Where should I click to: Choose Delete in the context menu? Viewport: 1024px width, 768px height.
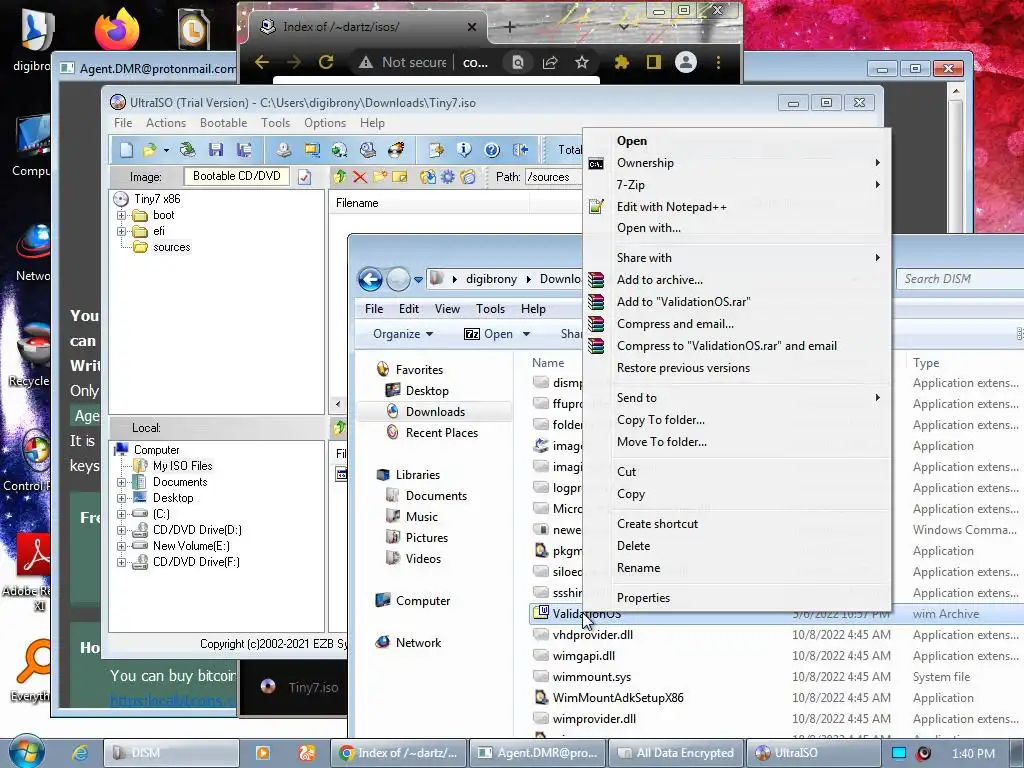point(738,546)
